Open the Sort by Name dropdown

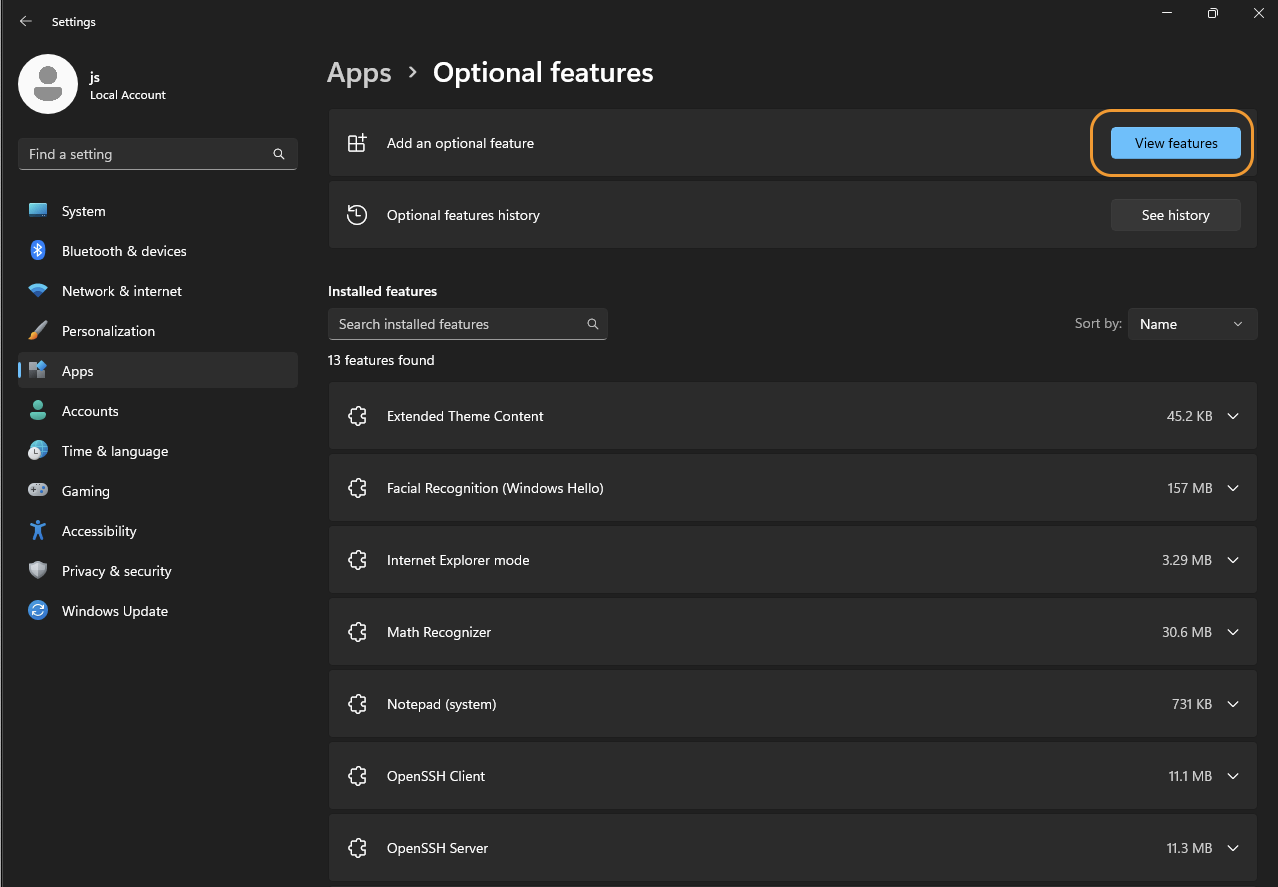point(1192,324)
